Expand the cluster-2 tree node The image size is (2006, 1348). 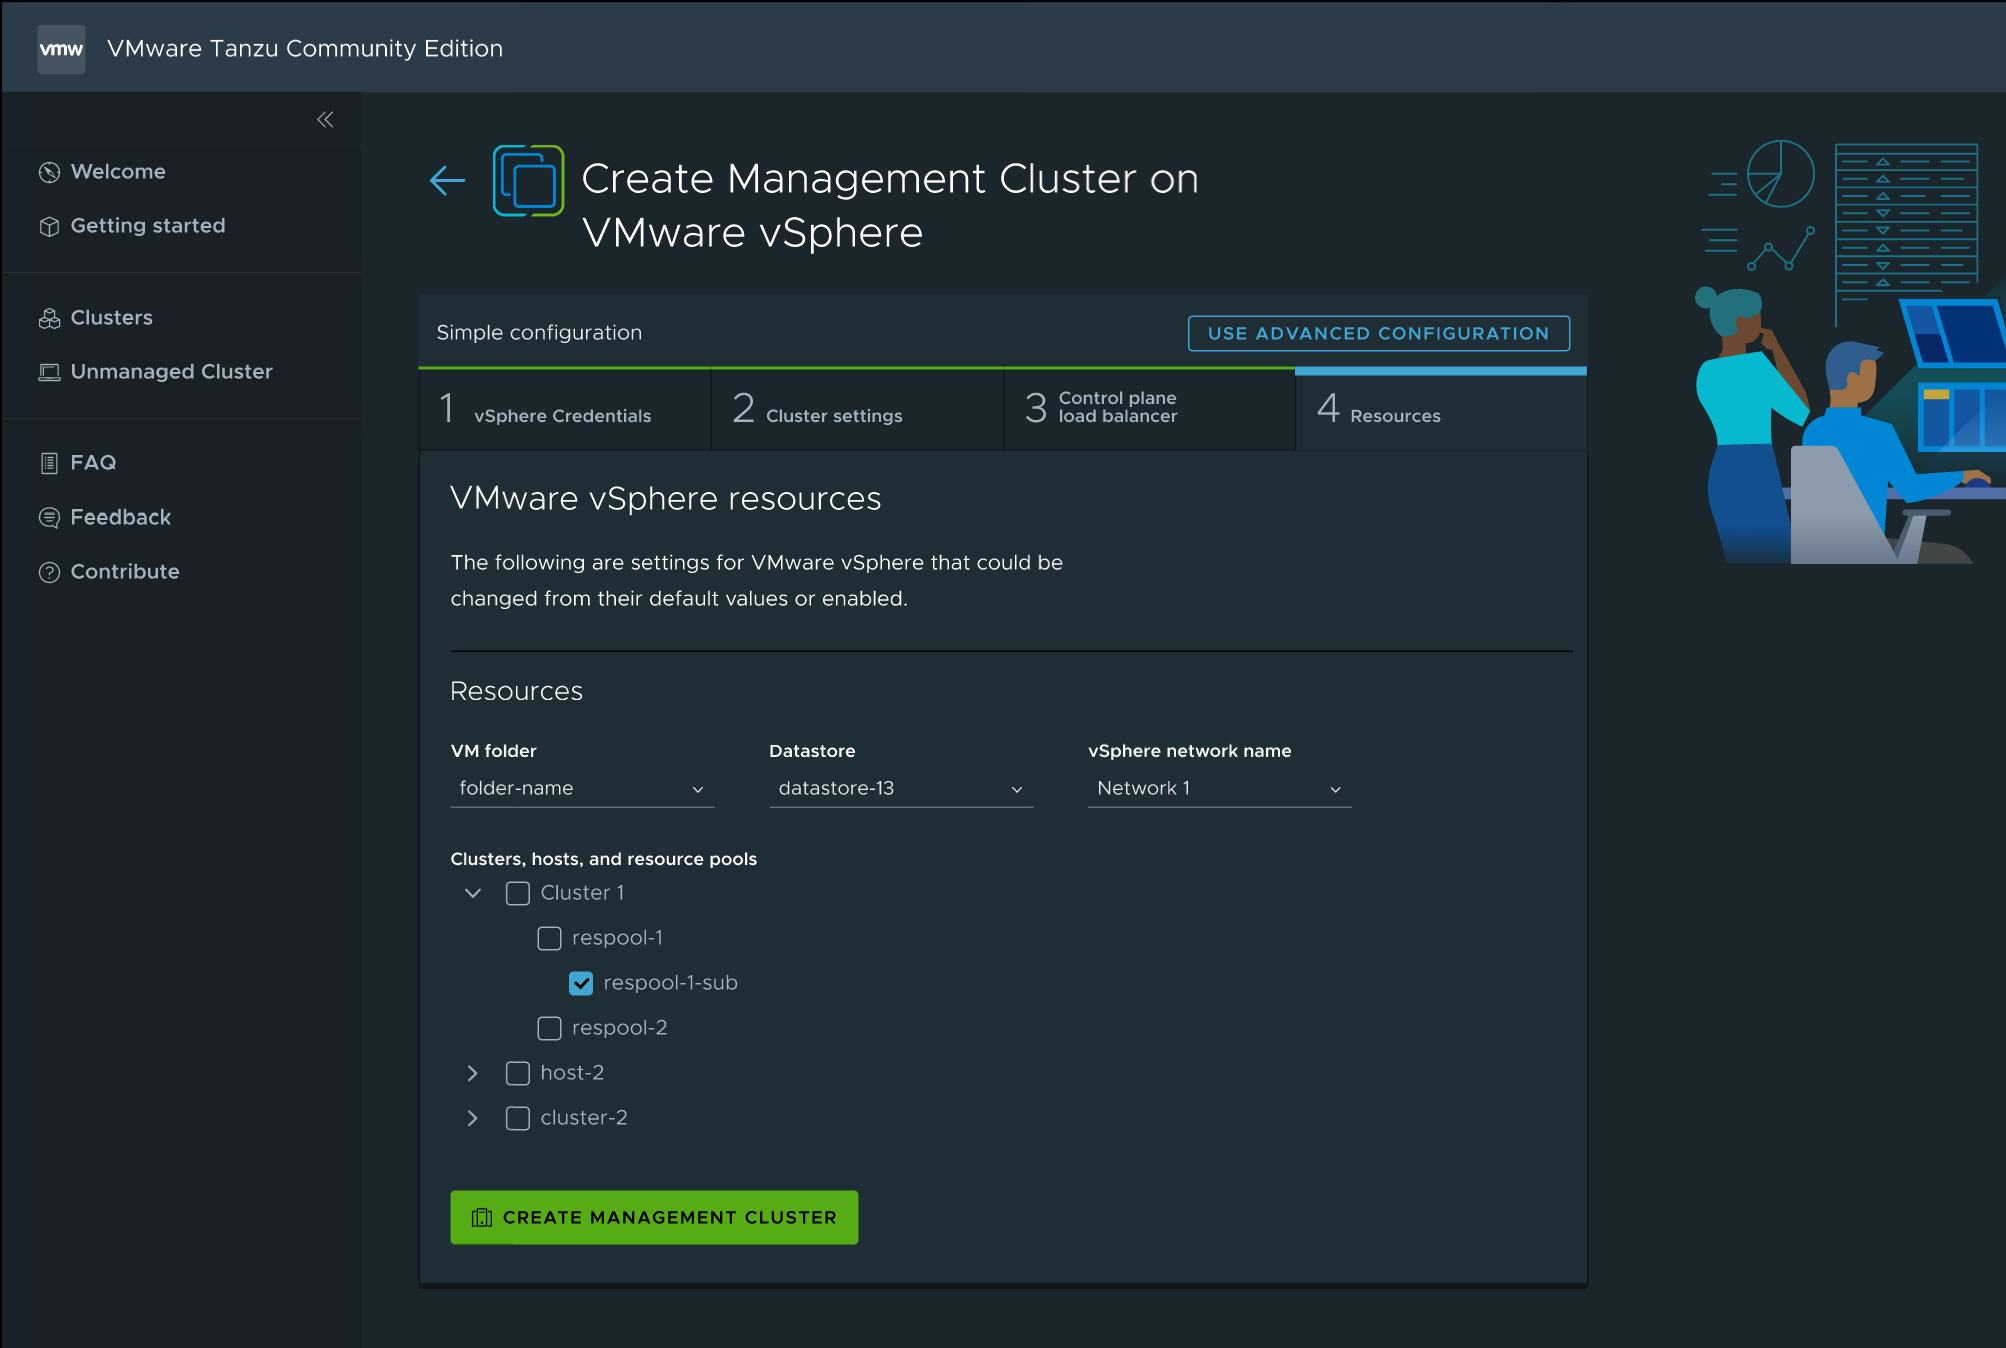tap(473, 1118)
